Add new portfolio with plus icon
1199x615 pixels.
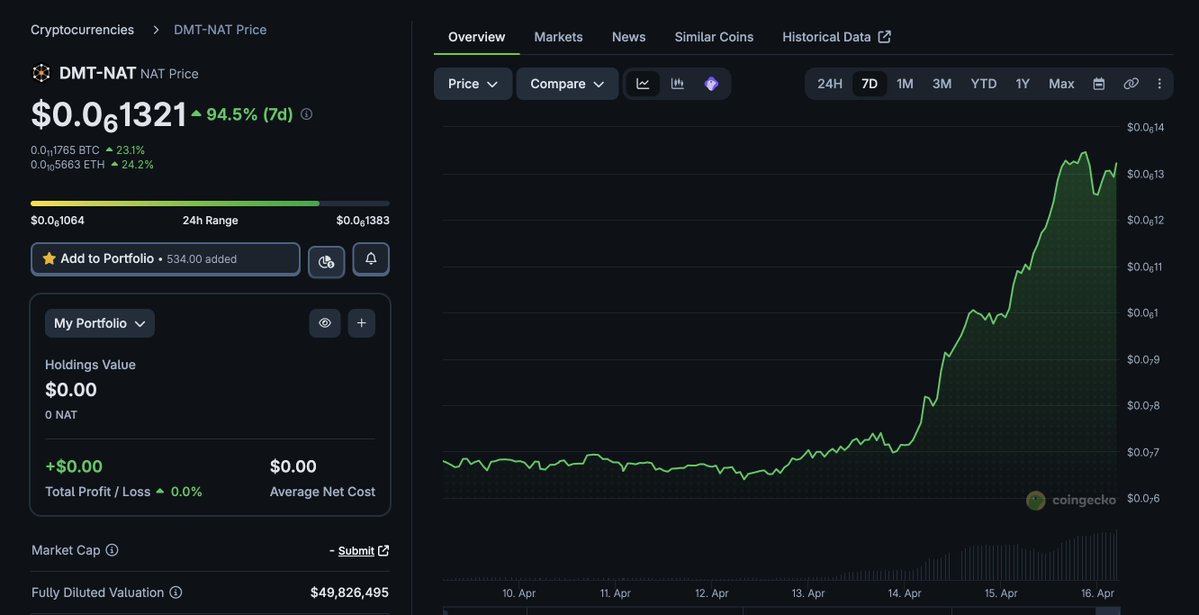(x=362, y=324)
